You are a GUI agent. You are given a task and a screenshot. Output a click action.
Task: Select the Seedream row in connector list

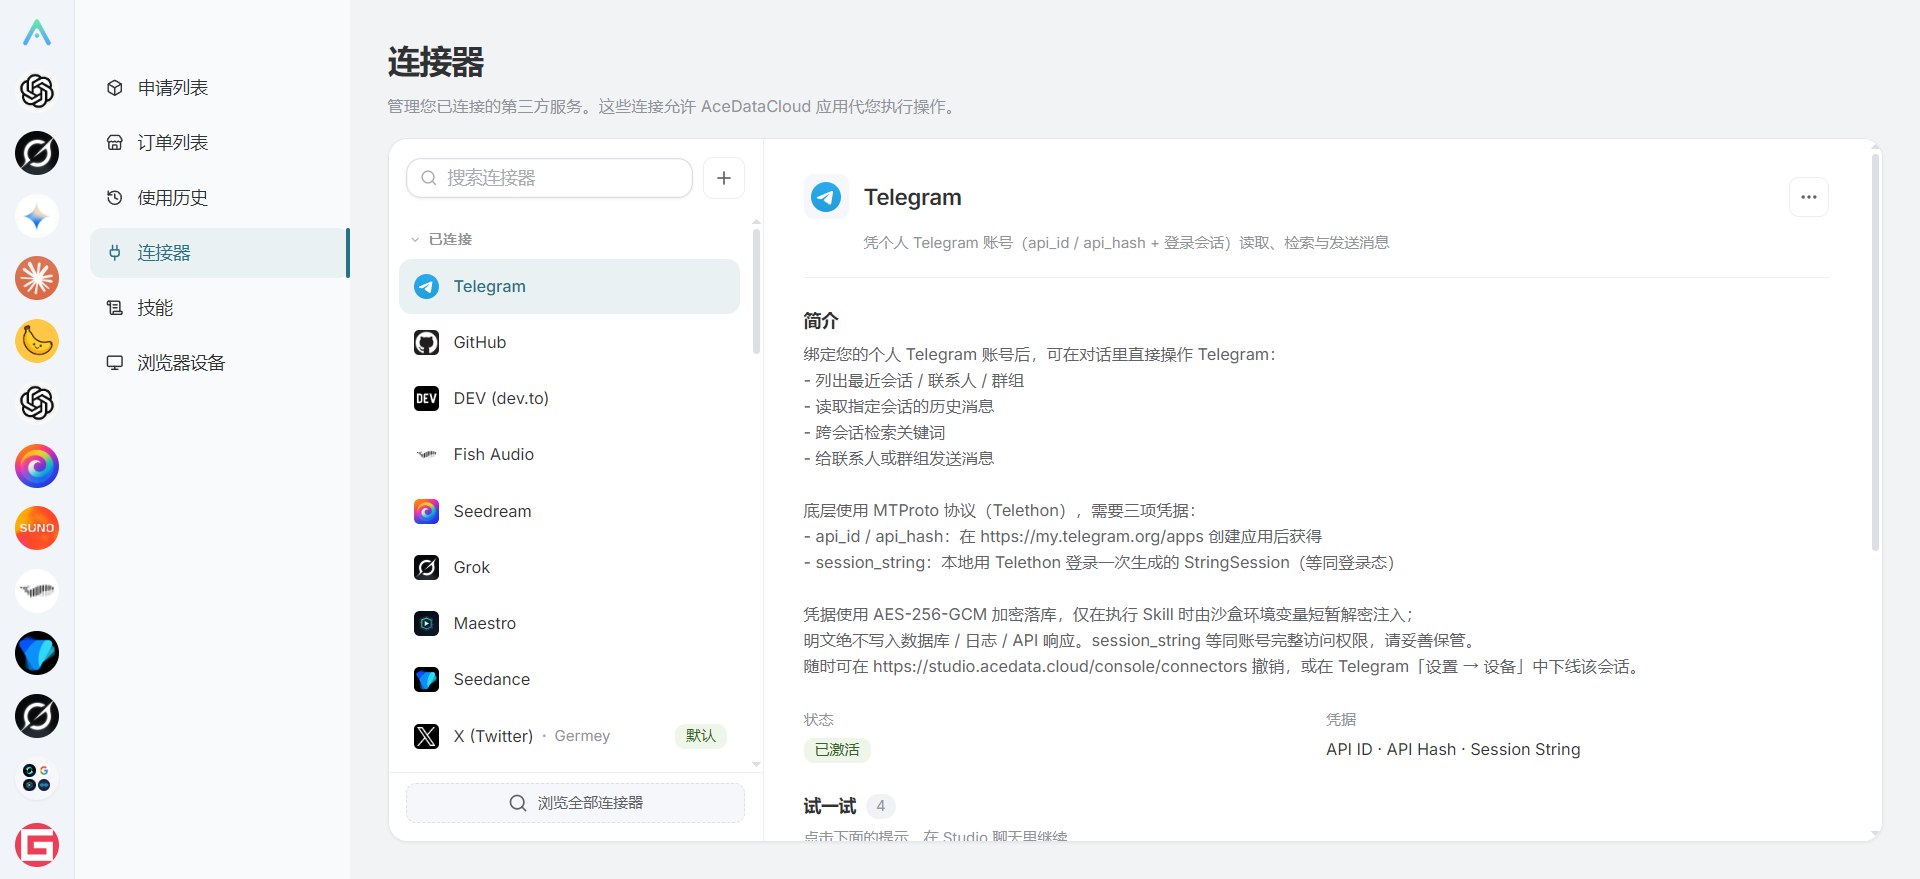pyautogui.click(x=569, y=511)
